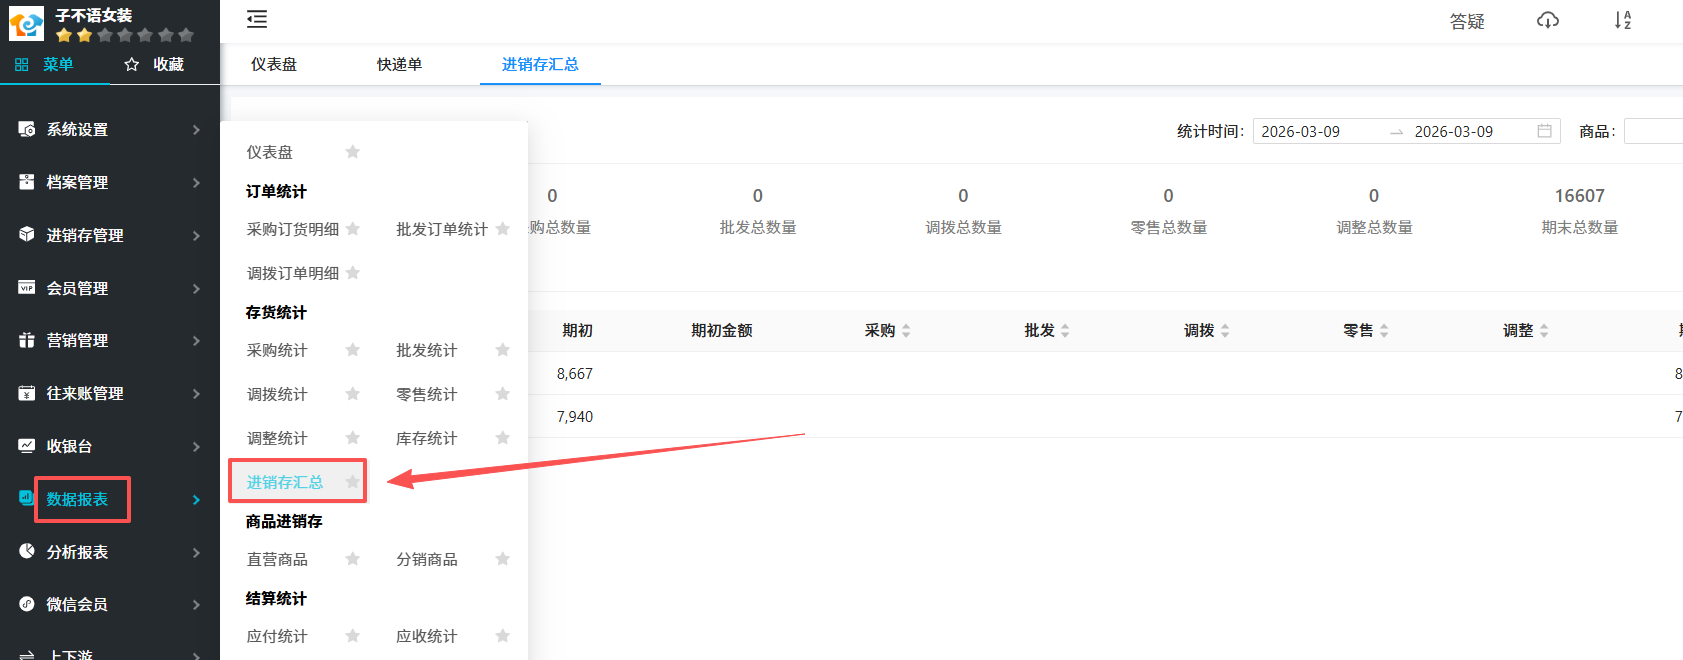
Task: Open 数据报表 in the sidebar
Action: click(x=77, y=499)
